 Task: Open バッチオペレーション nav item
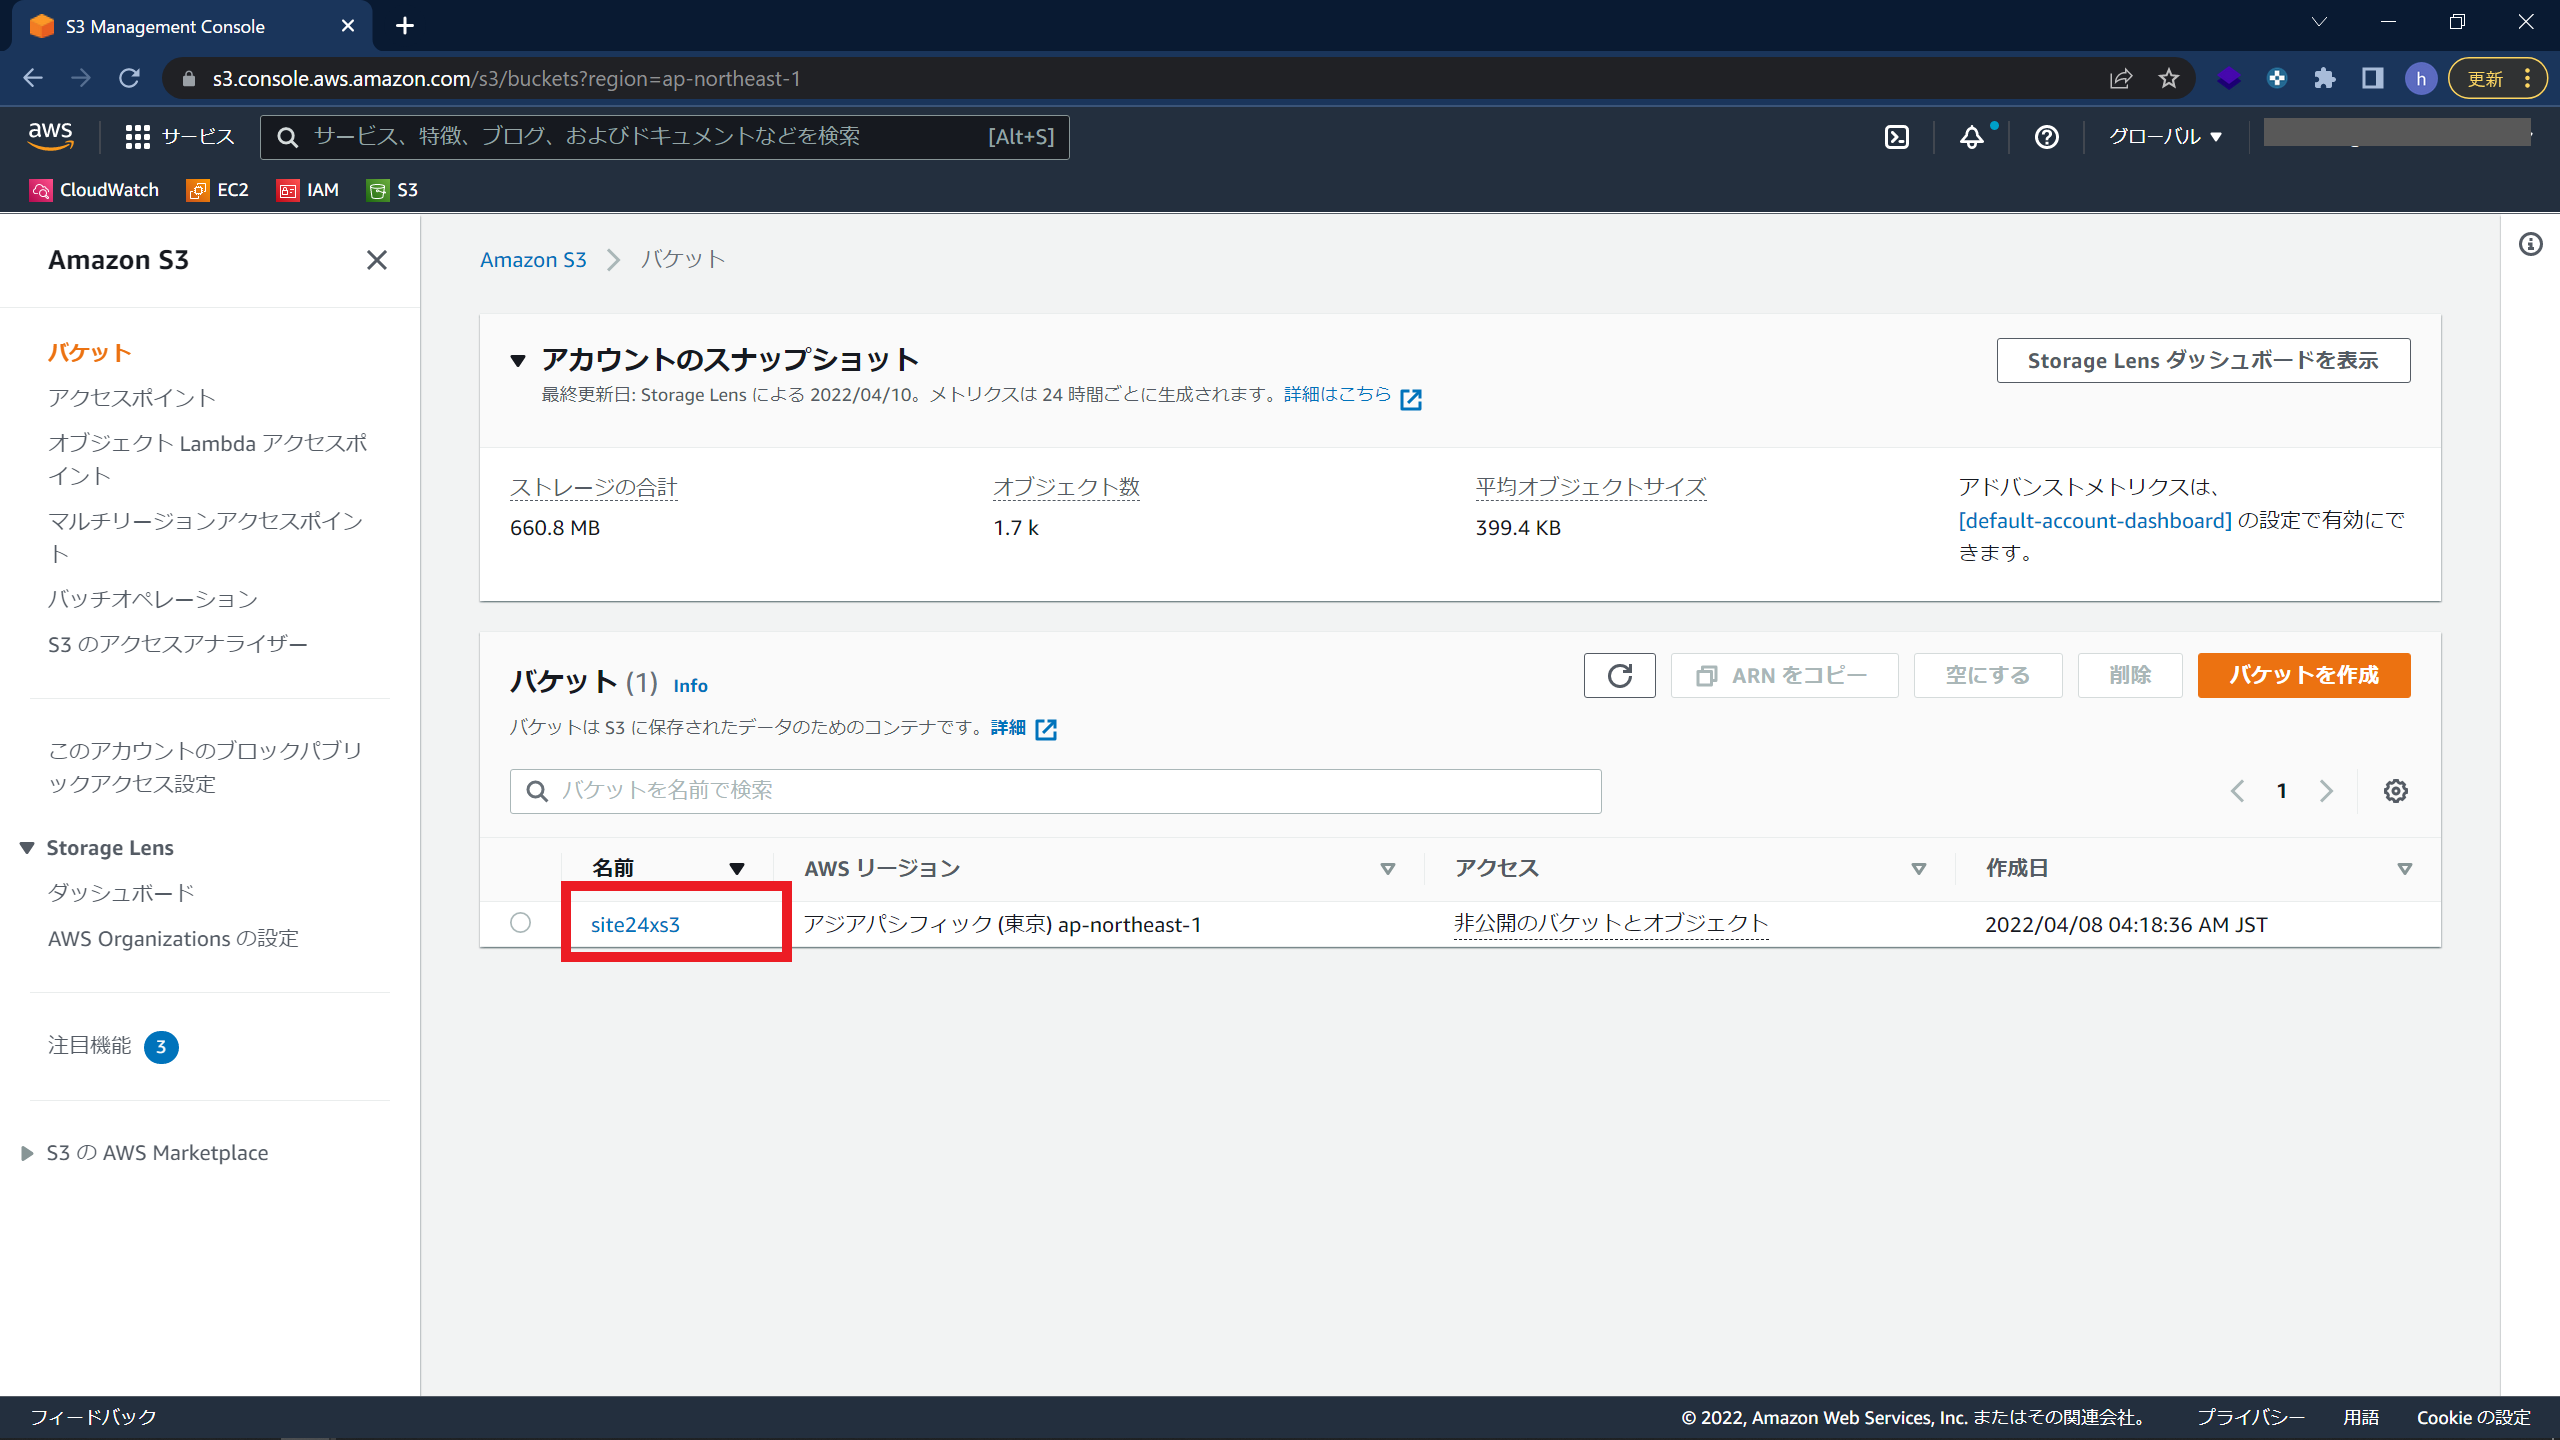(153, 599)
